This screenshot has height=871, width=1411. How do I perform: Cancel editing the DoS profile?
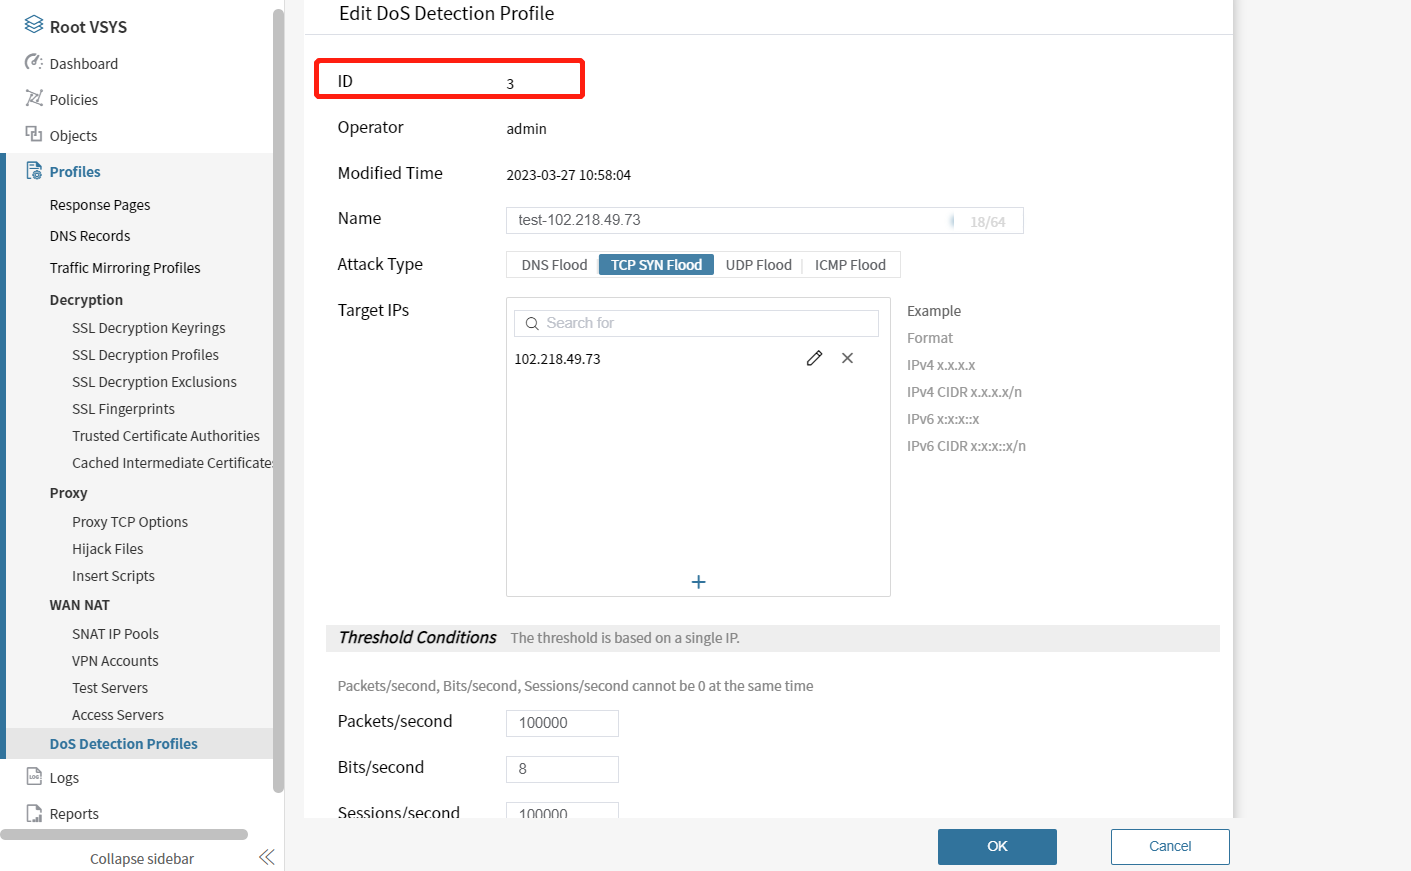coord(1169,846)
